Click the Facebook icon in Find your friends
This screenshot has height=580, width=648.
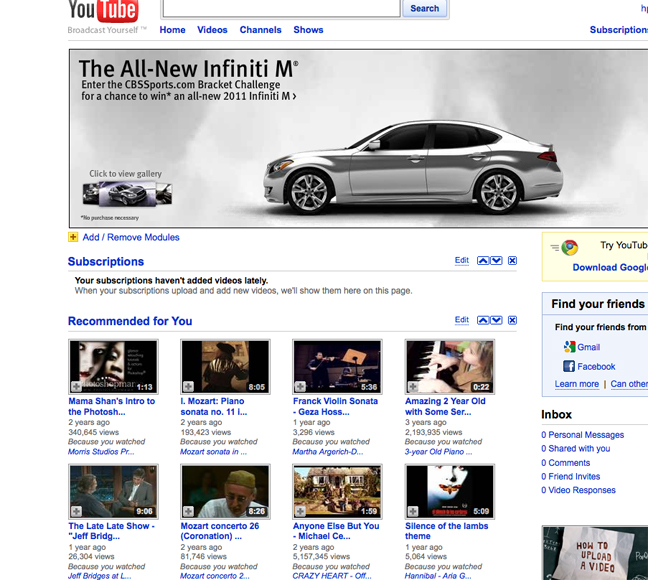569,366
